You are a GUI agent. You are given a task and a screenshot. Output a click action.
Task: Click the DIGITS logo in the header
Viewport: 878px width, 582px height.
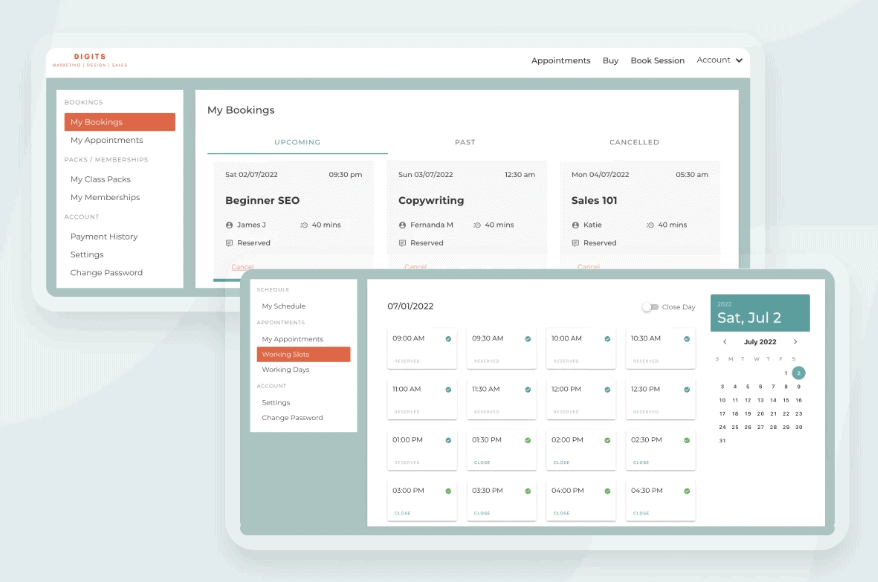(90, 60)
